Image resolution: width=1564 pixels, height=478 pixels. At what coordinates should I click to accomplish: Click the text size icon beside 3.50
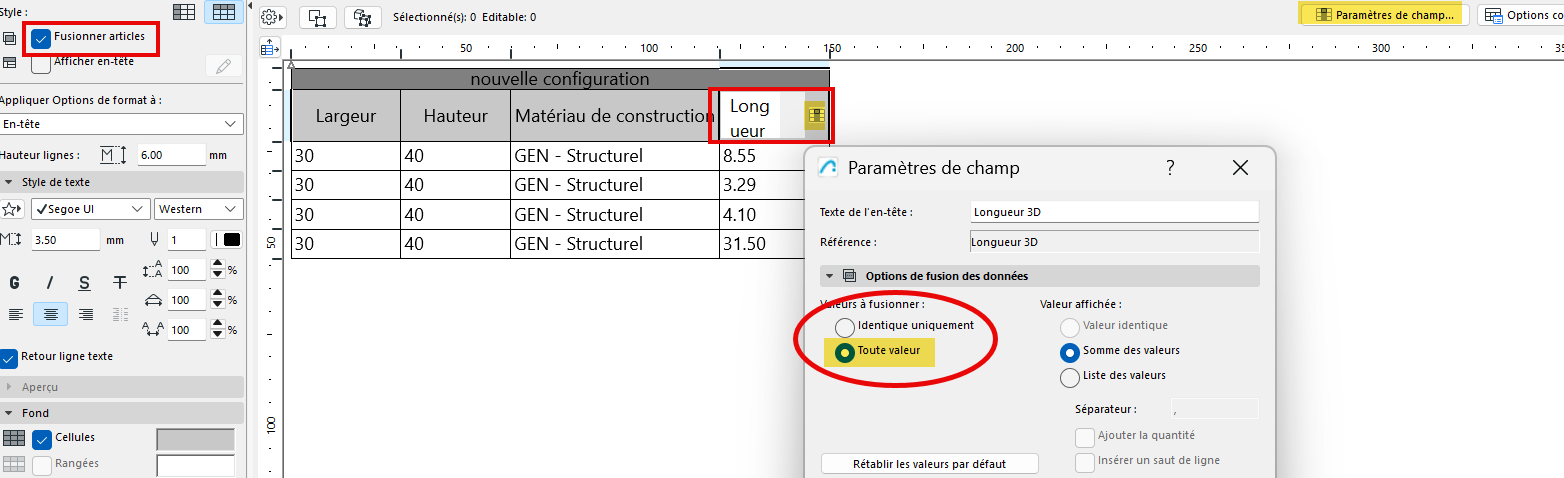tap(12, 240)
